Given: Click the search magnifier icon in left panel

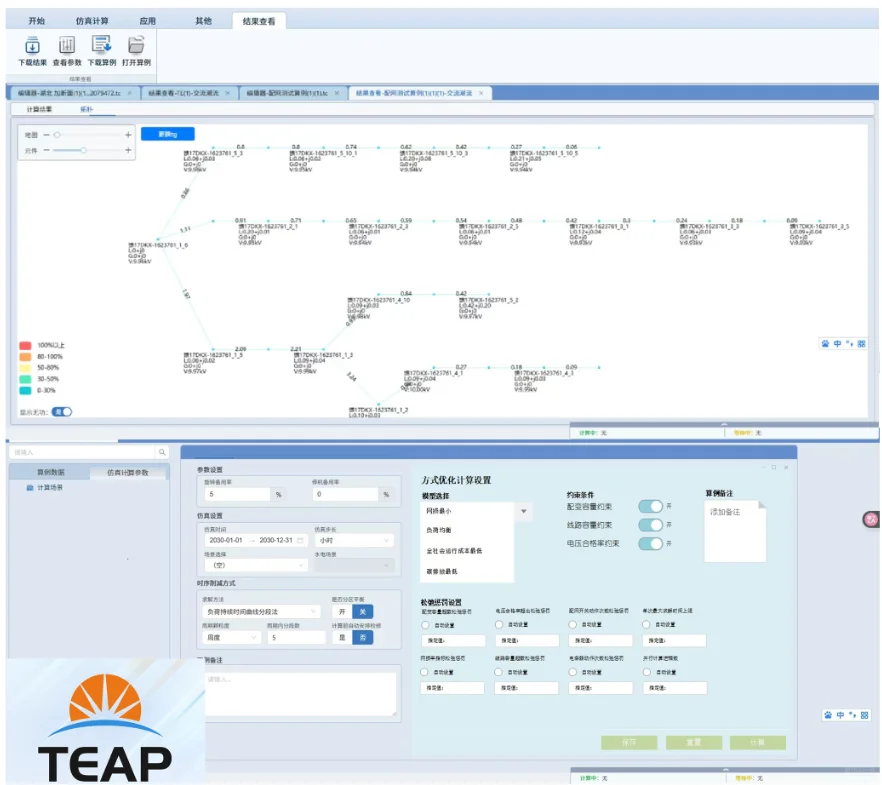Looking at the screenshot, I should 162,452.
